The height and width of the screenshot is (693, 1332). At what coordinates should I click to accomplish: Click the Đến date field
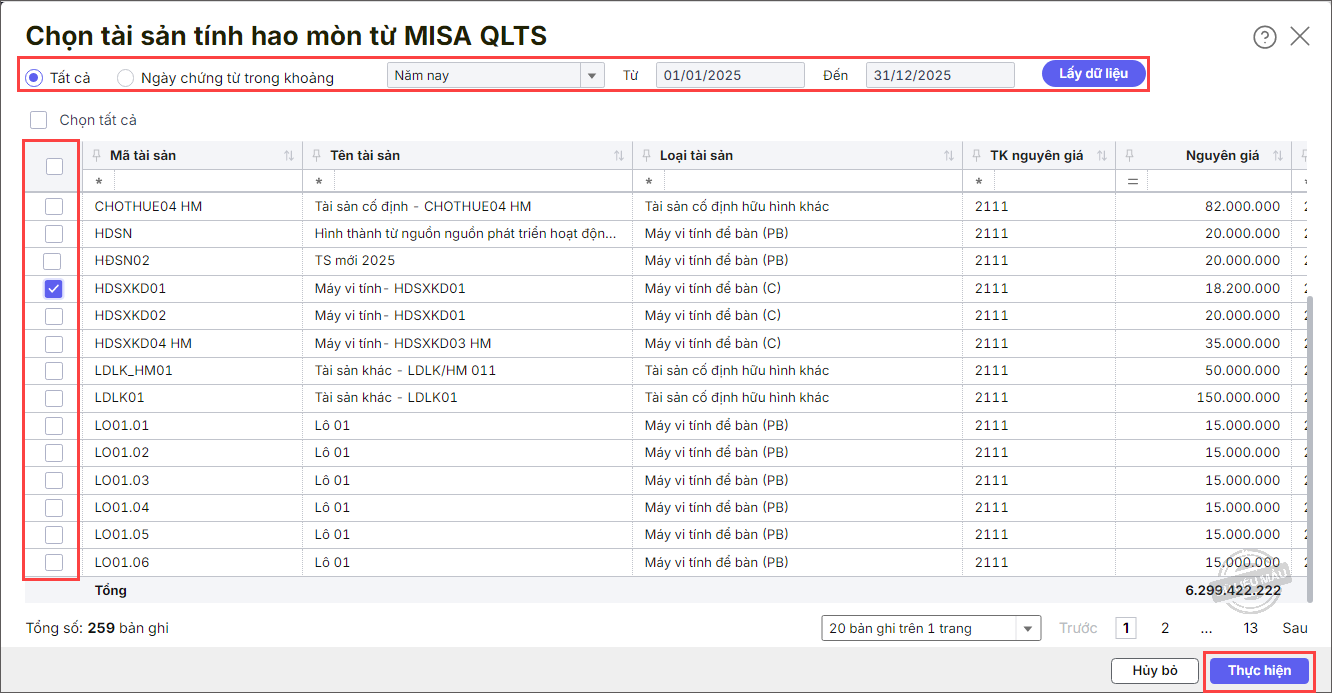click(x=940, y=75)
